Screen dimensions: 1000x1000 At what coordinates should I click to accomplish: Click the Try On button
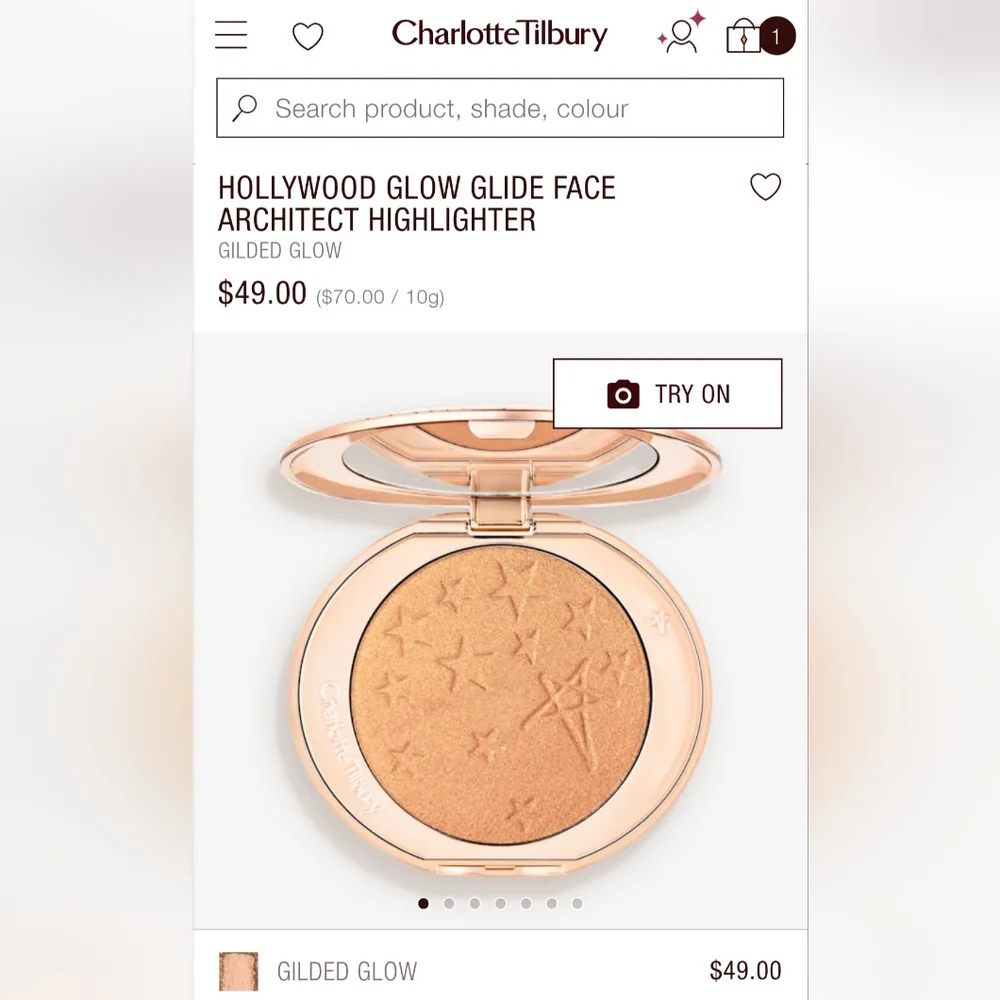[x=667, y=393]
